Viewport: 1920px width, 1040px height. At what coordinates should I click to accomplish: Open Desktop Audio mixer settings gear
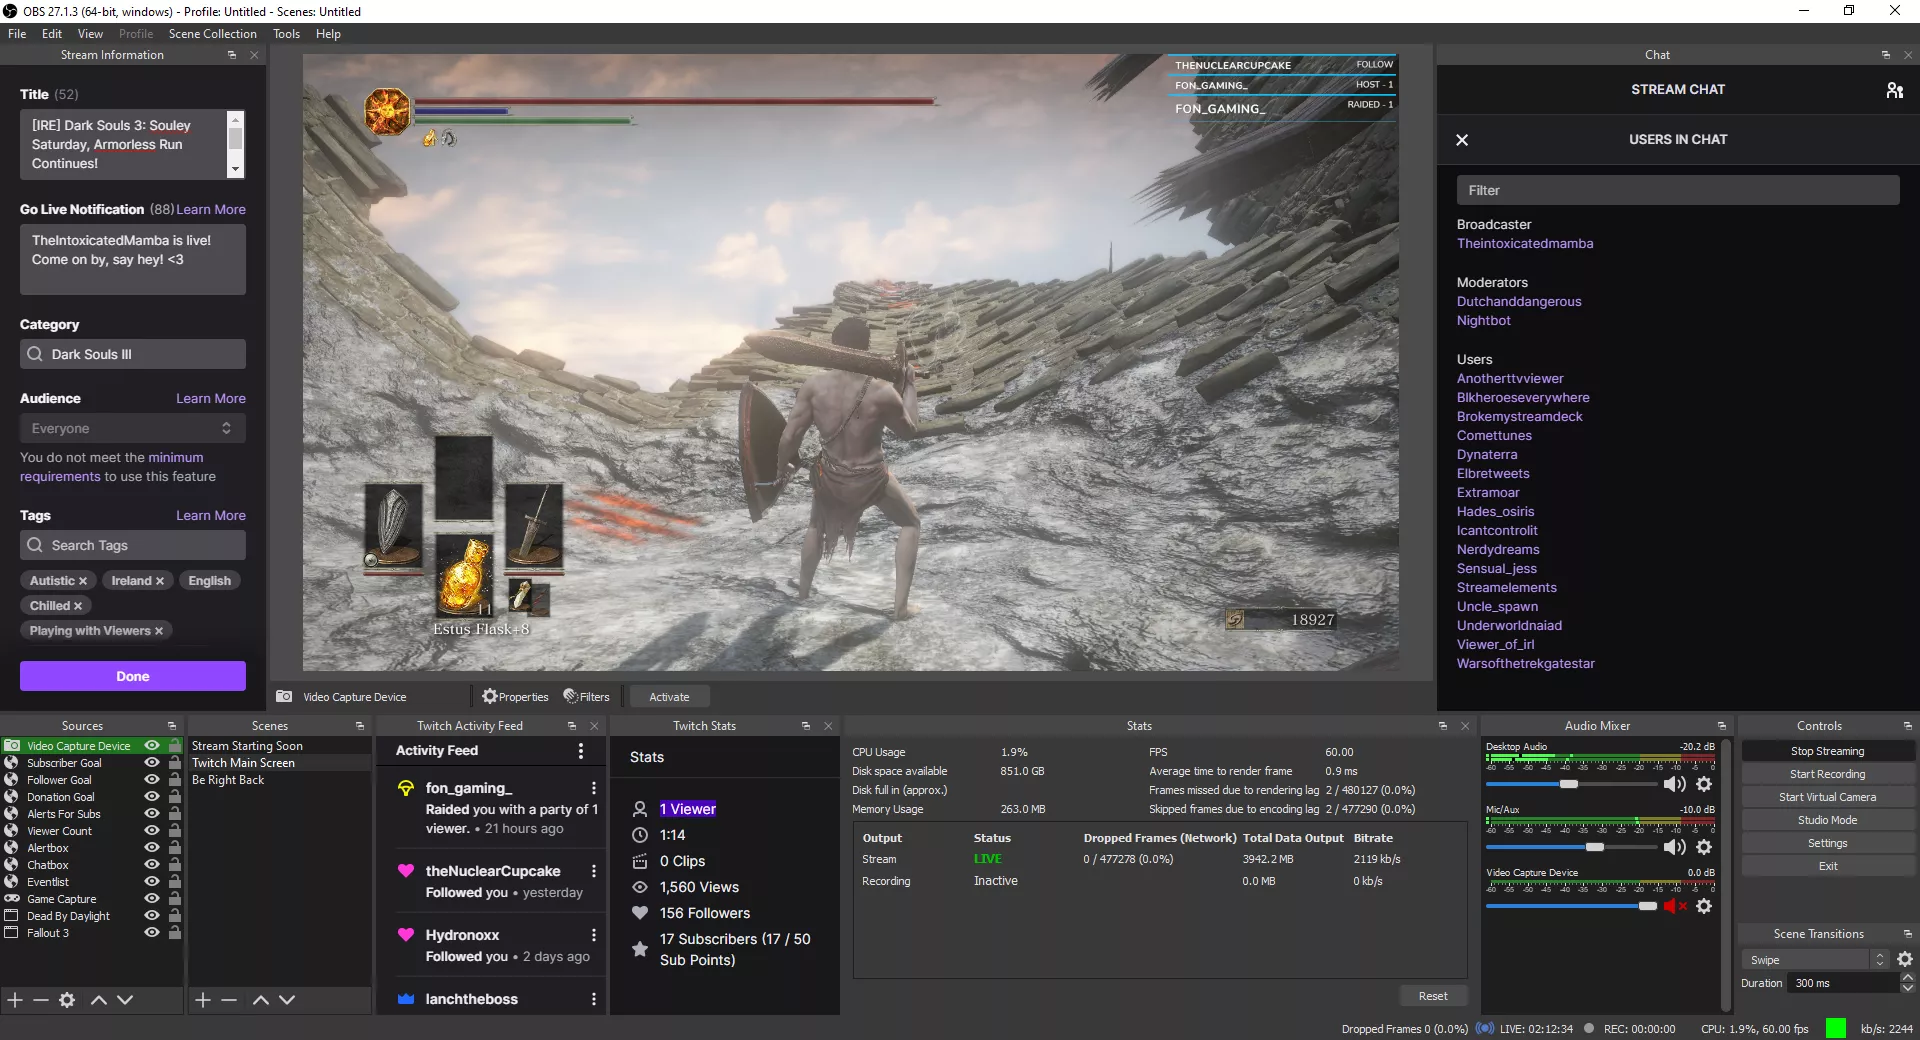(1705, 784)
